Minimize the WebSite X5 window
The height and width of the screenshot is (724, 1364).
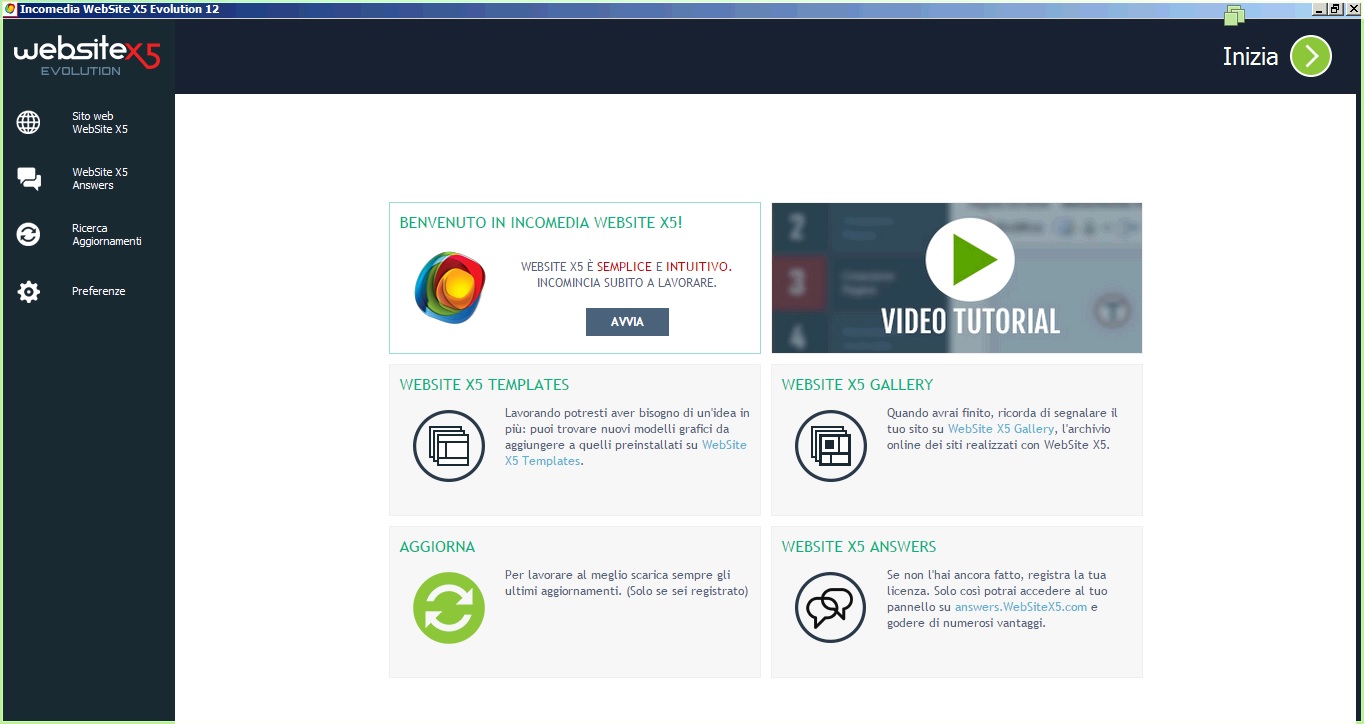pyautogui.click(x=1321, y=9)
